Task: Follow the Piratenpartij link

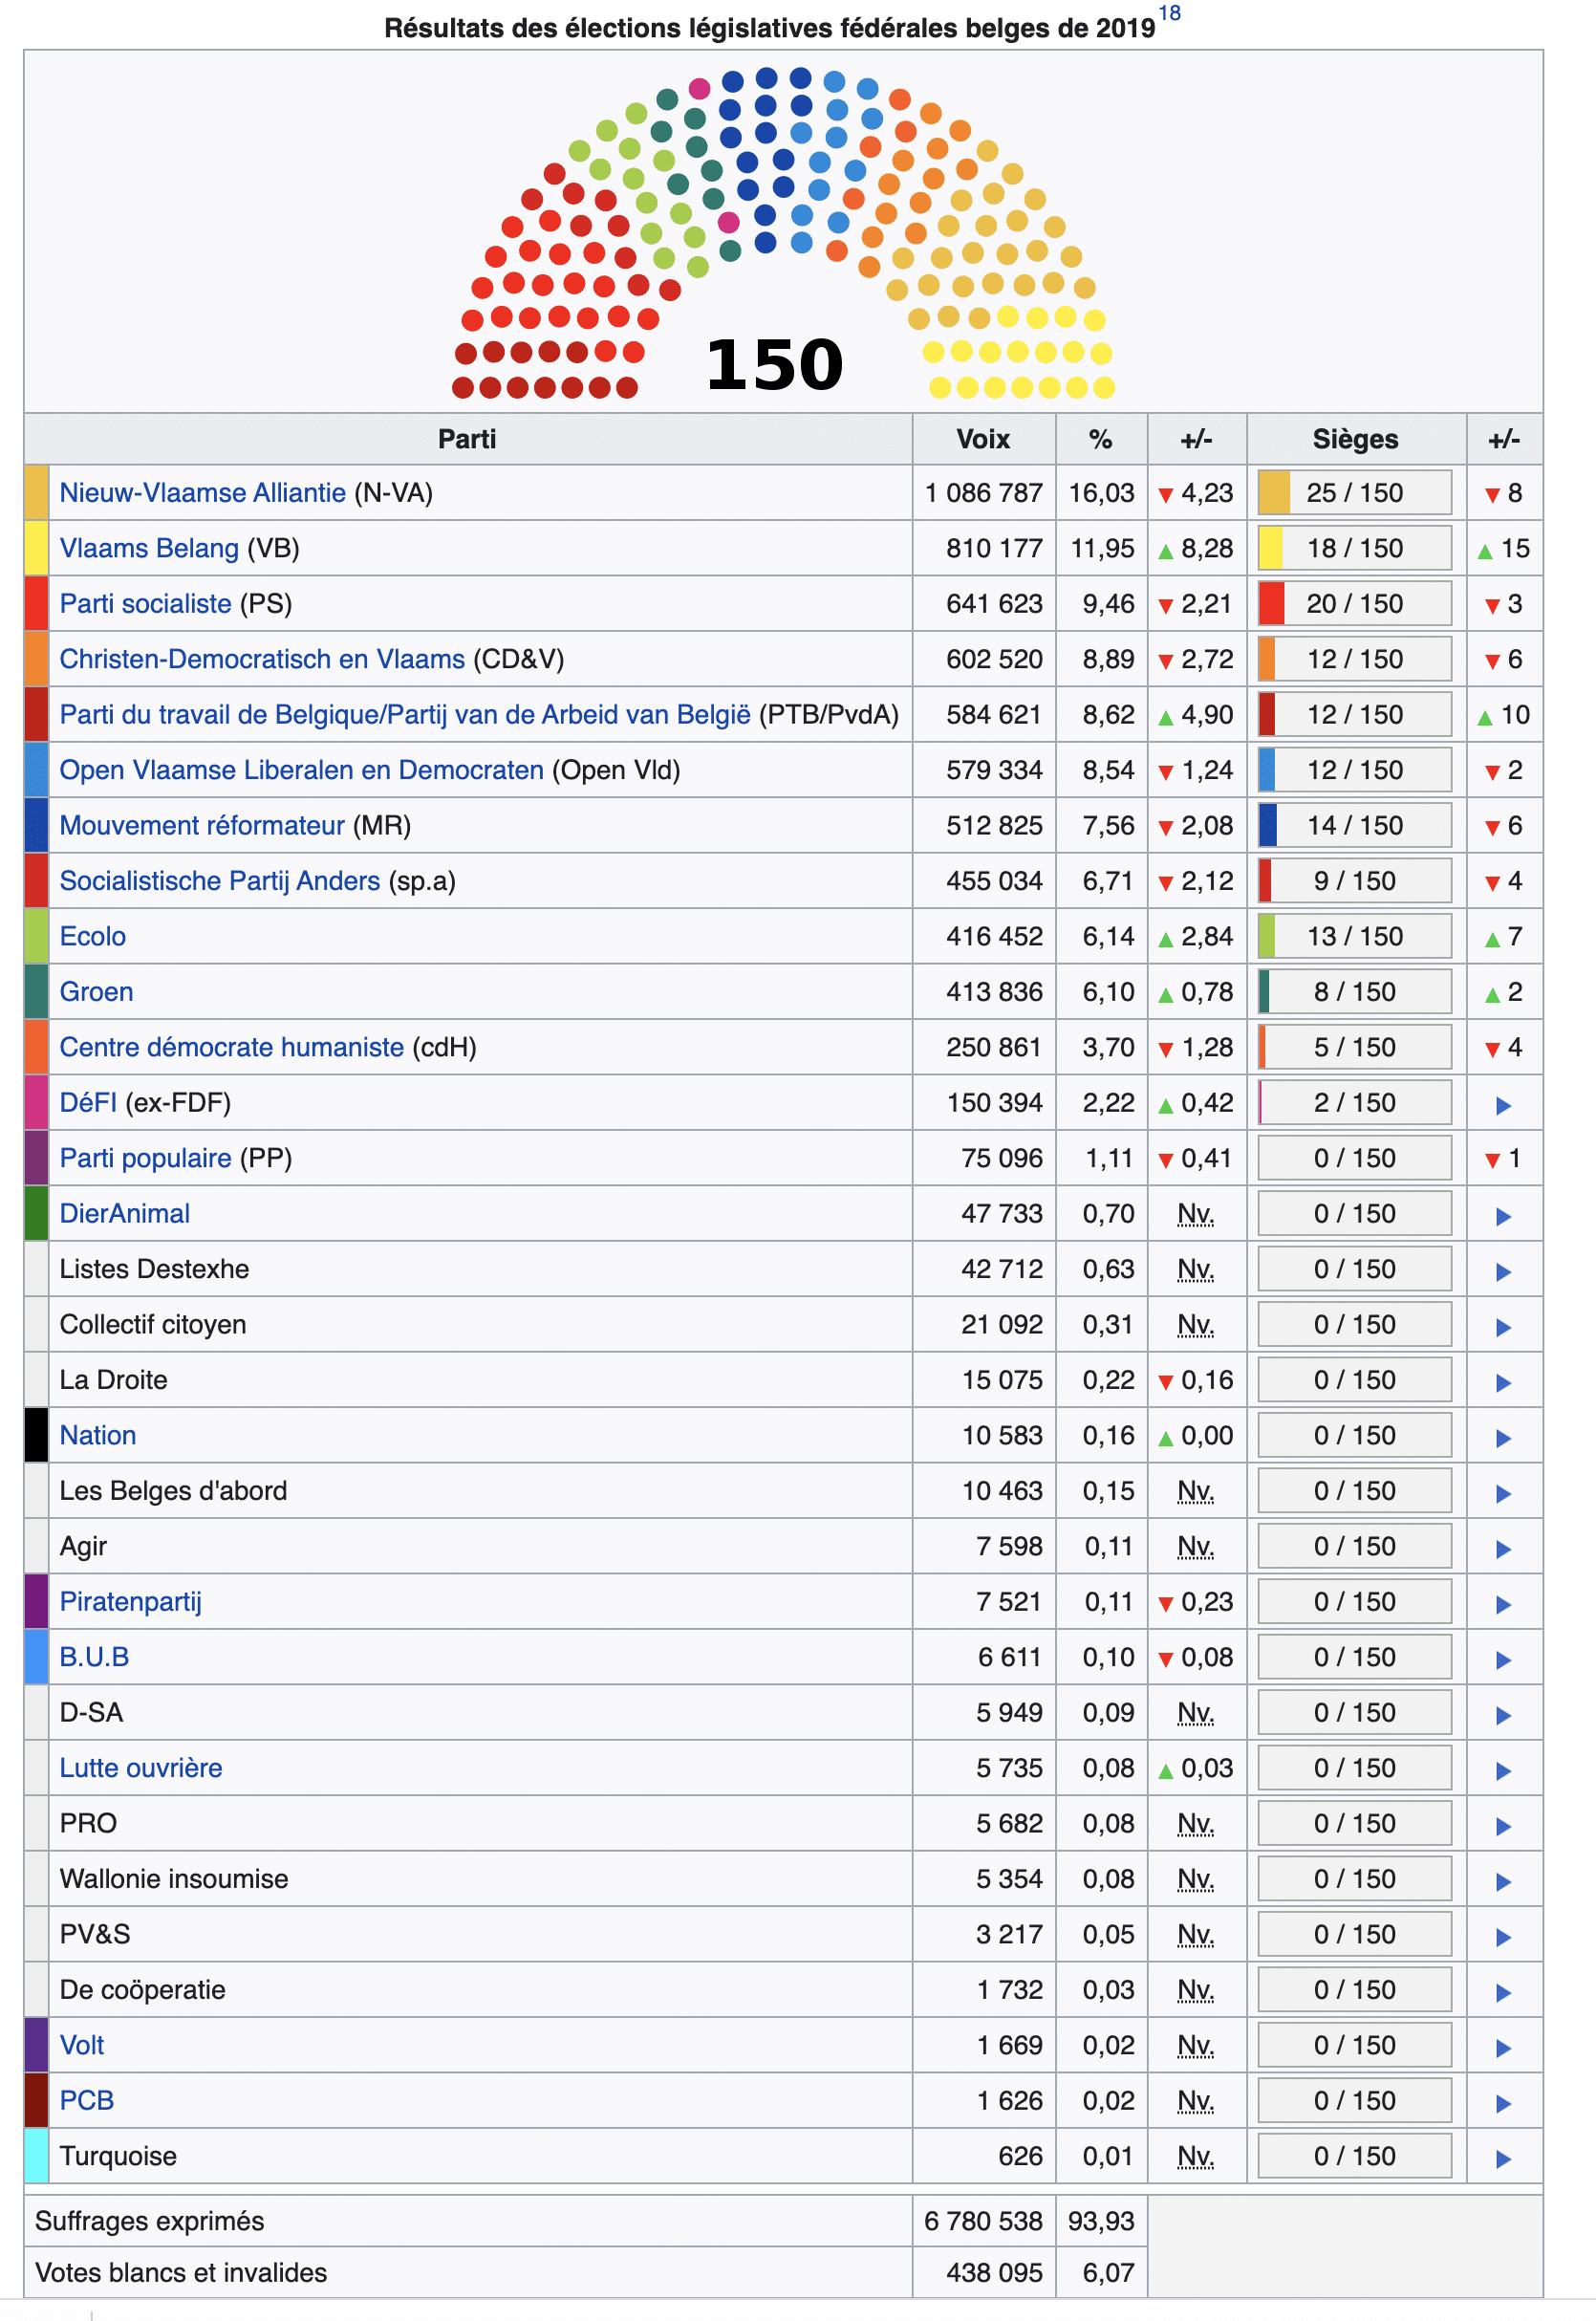Action: pyautogui.click(x=131, y=1601)
